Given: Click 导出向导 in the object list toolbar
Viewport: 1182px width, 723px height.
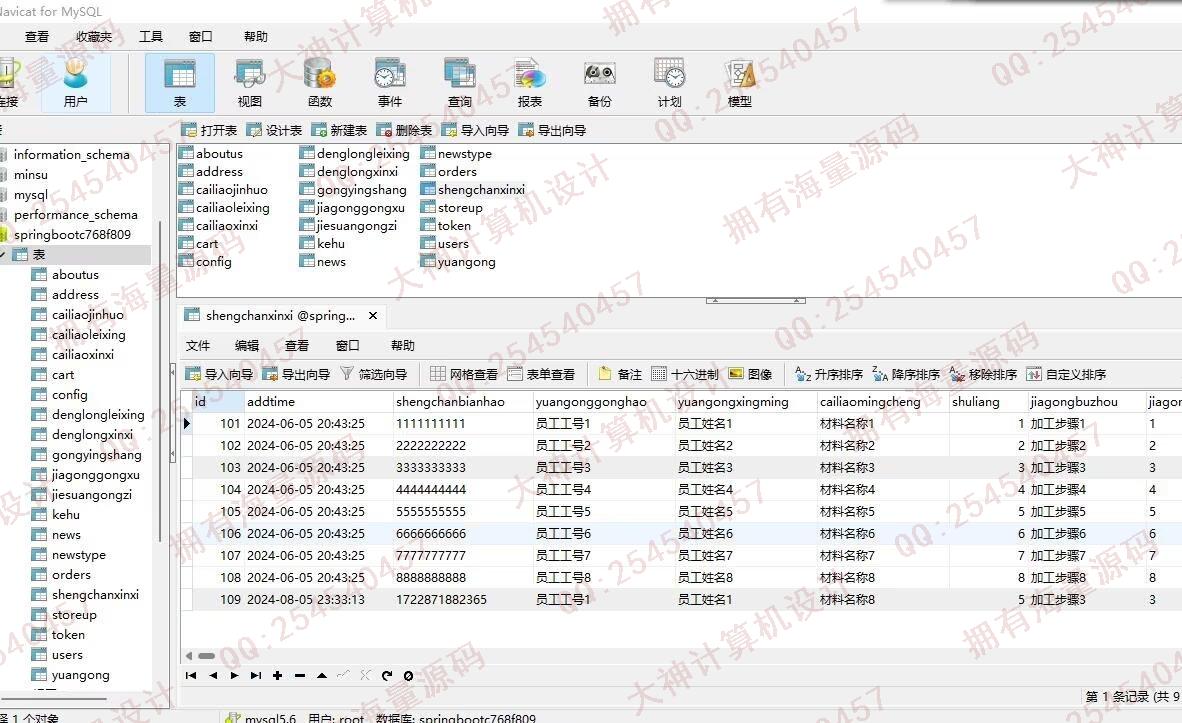Looking at the screenshot, I should pos(552,130).
